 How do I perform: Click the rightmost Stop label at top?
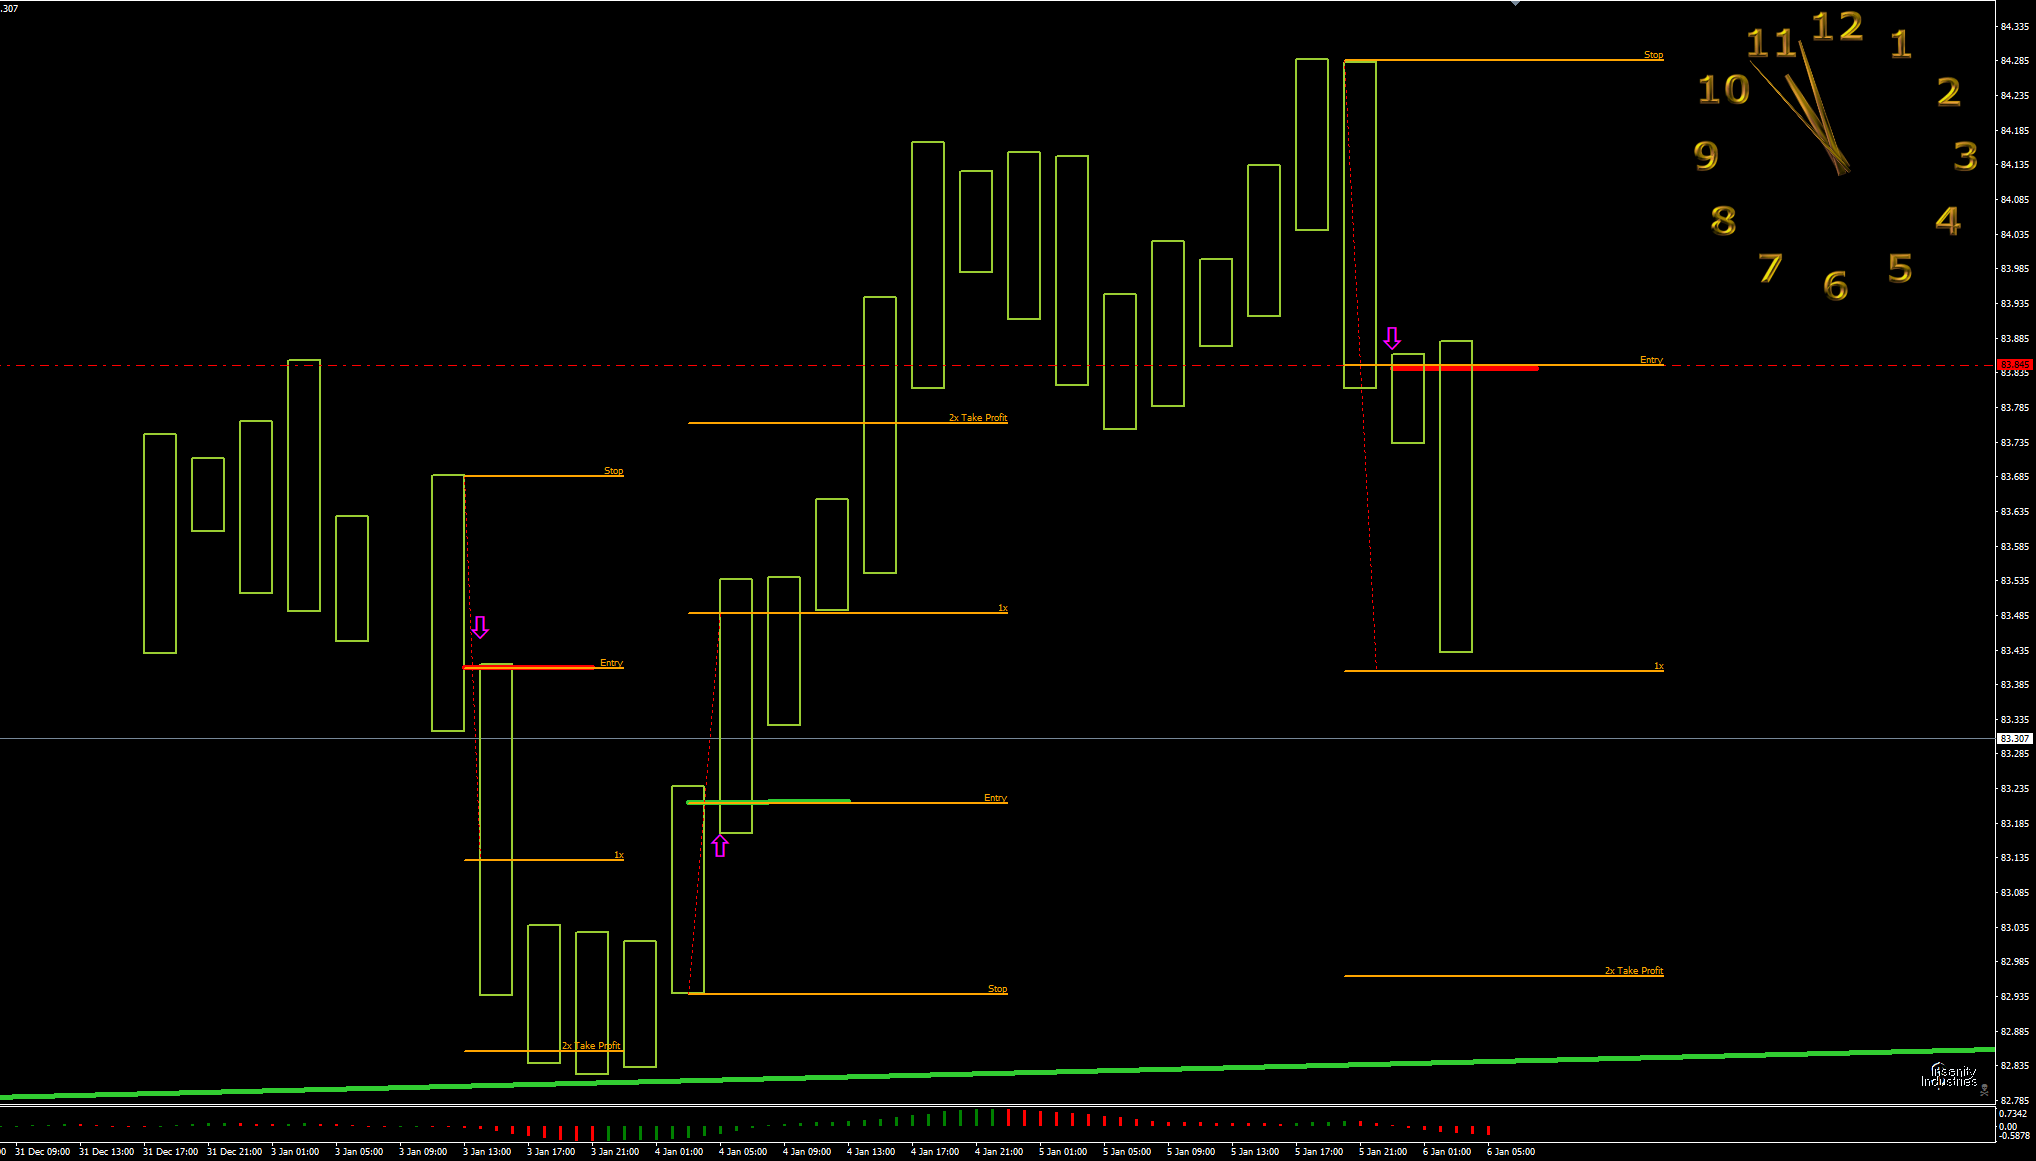pos(1653,55)
